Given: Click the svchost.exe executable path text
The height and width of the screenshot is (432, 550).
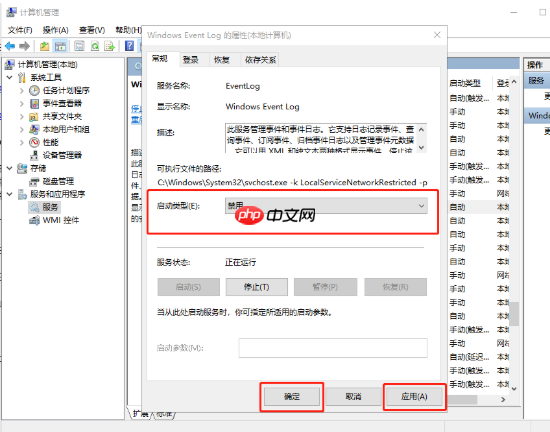Looking at the screenshot, I should (x=292, y=183).
